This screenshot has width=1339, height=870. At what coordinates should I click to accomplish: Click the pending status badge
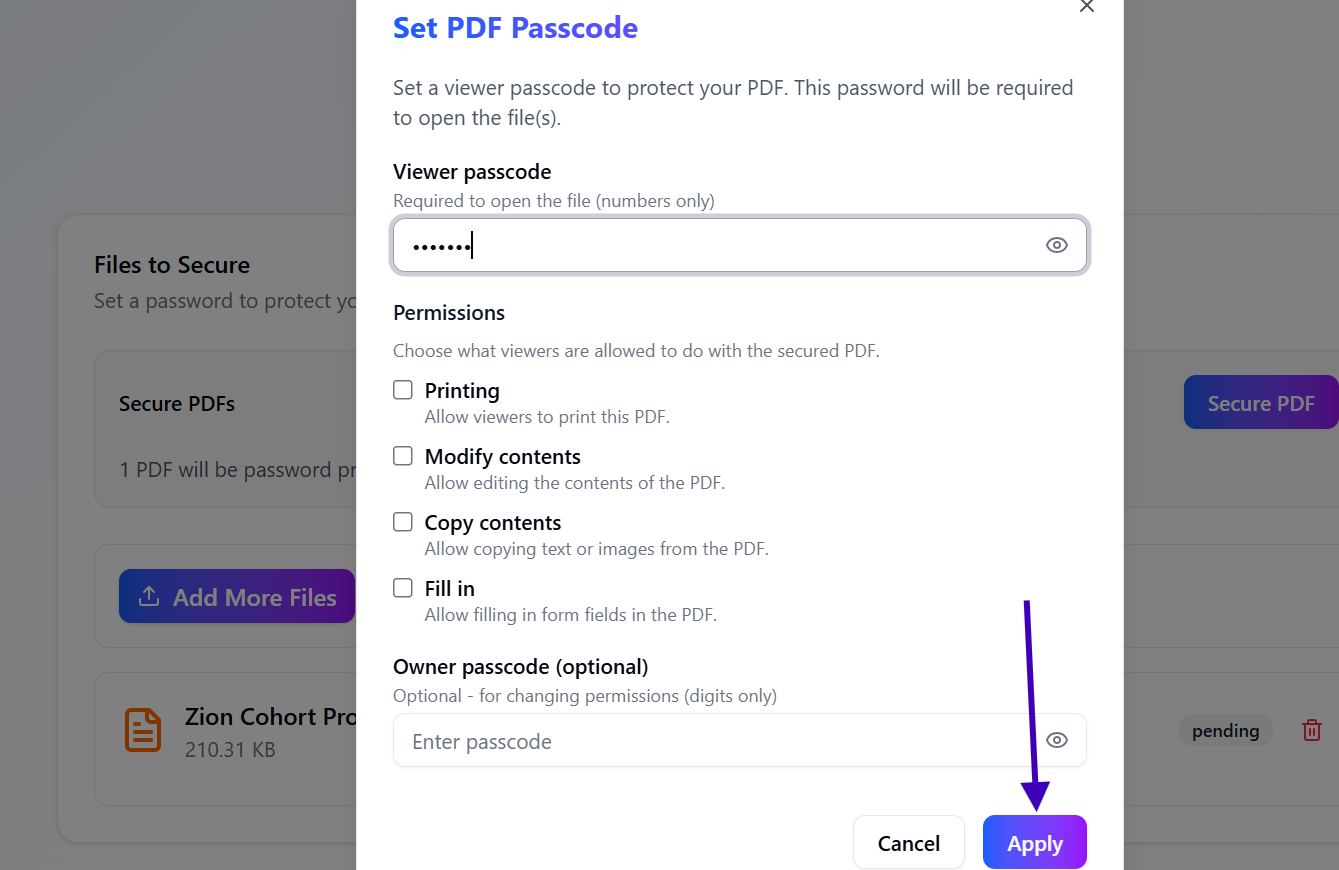(1225, 730)
